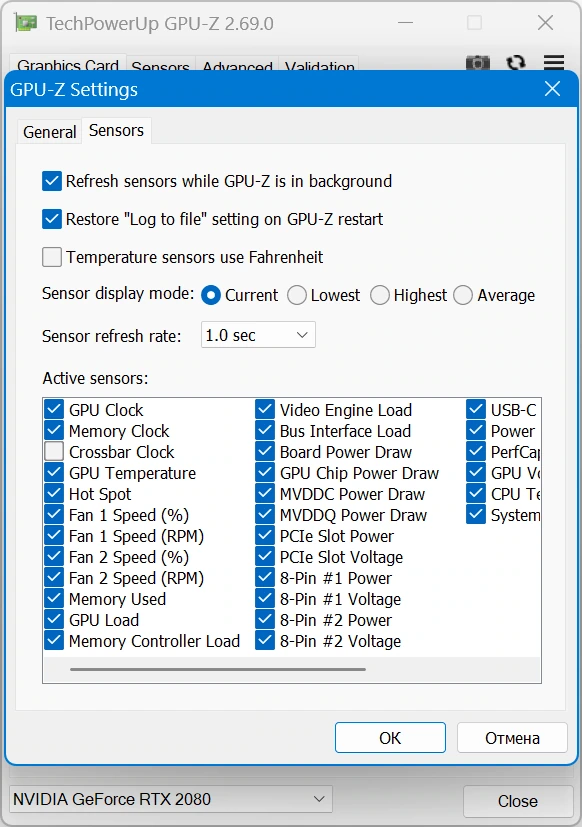Uncheck Board Power Draw sensor
The width and height of the screenshot is (582, 827).
coord(265,451)
